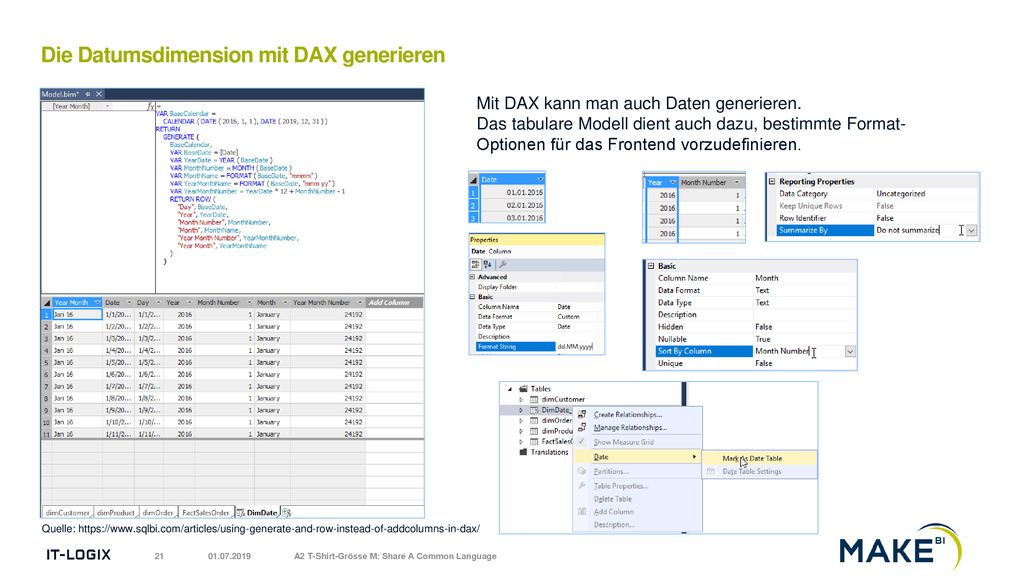Click the Create Relationships menu icon
The image size is (1024, 576).
point(582,414)
